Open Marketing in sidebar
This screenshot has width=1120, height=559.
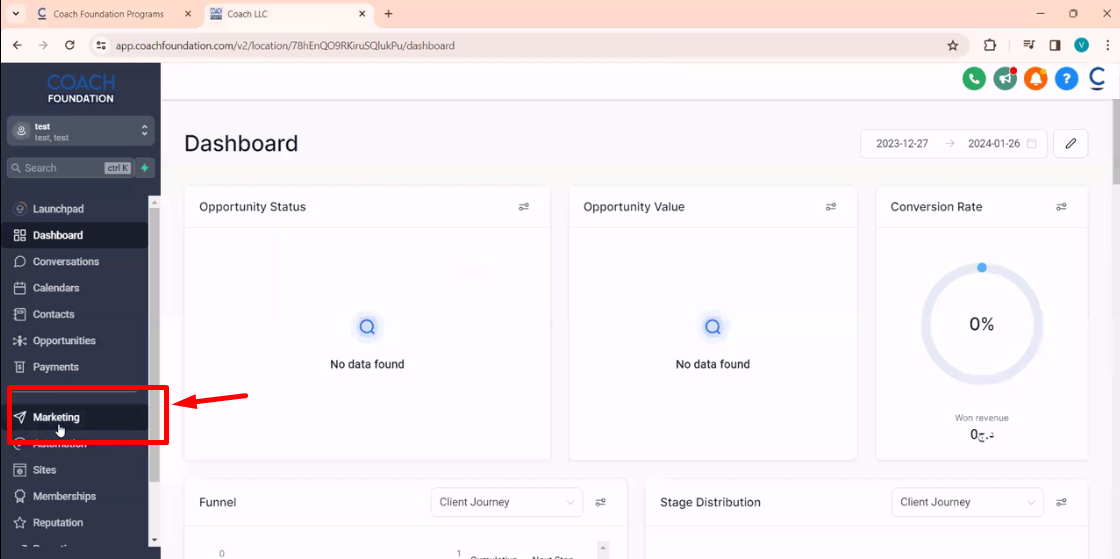[x=75, y=418]
